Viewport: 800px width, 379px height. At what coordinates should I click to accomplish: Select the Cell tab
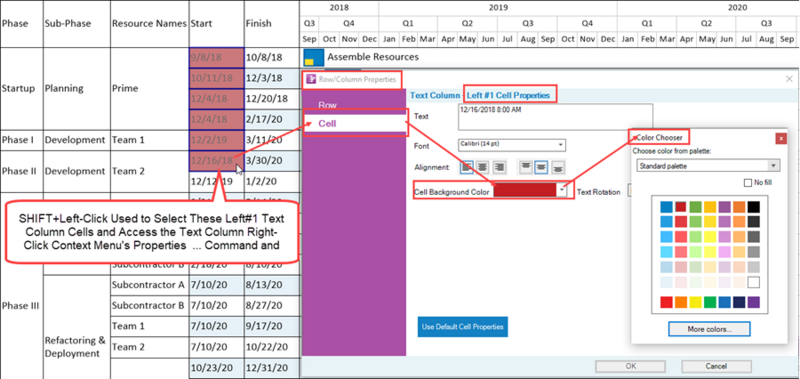356,123
